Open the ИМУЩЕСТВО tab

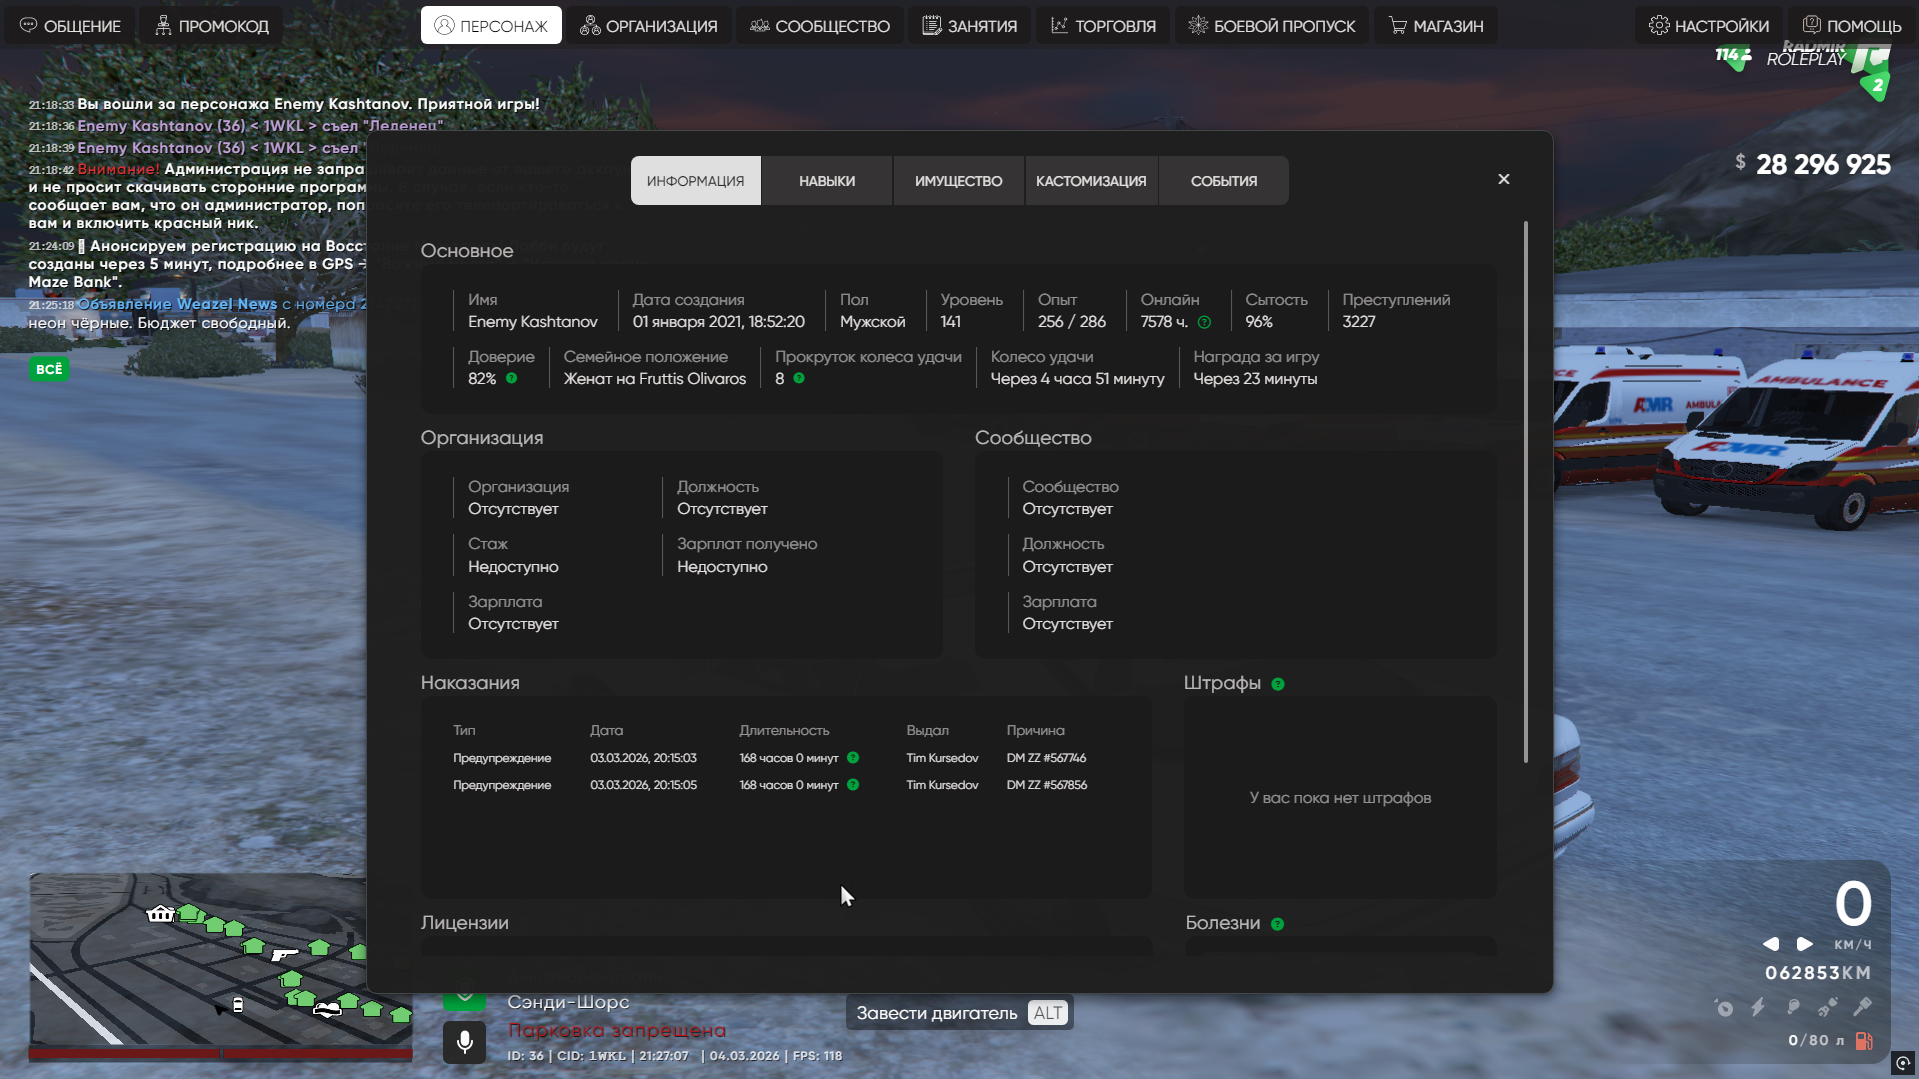tap(958, 181)
